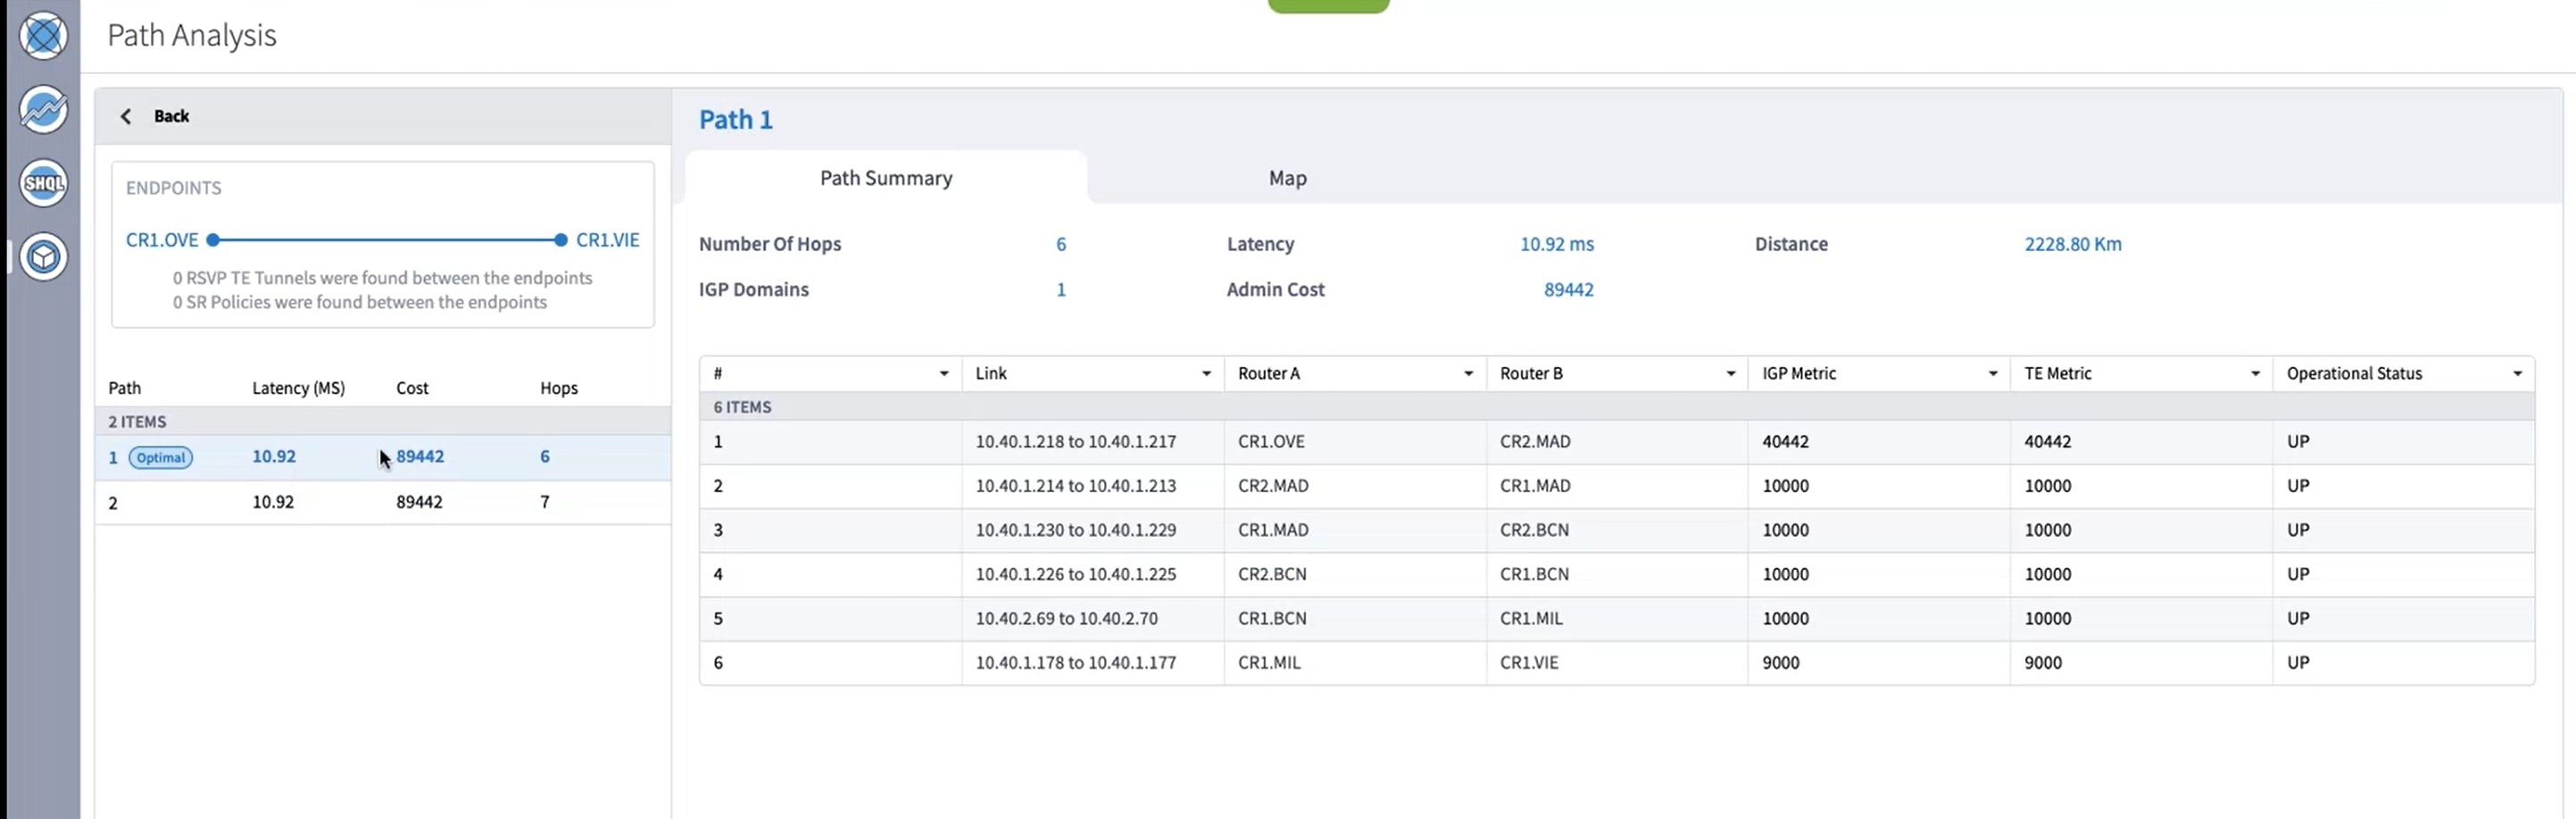Open the SHQL query sidebar icon

click(43, 183)
